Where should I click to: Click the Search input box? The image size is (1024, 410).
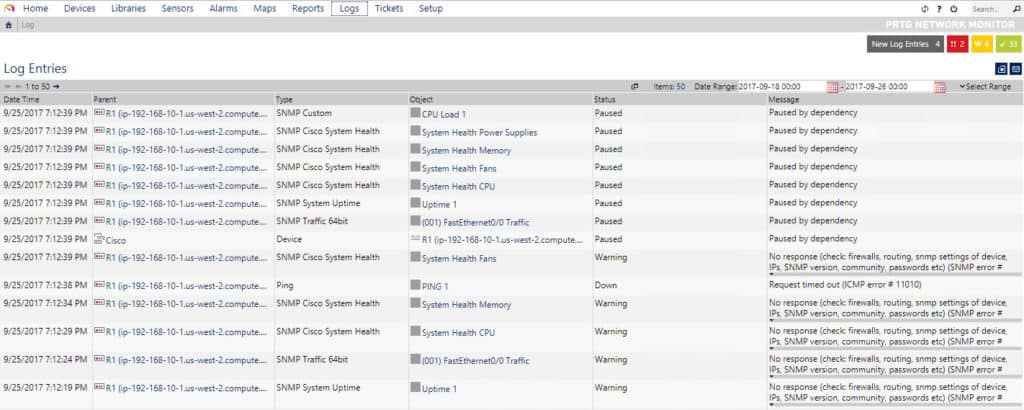coord(989,9)
